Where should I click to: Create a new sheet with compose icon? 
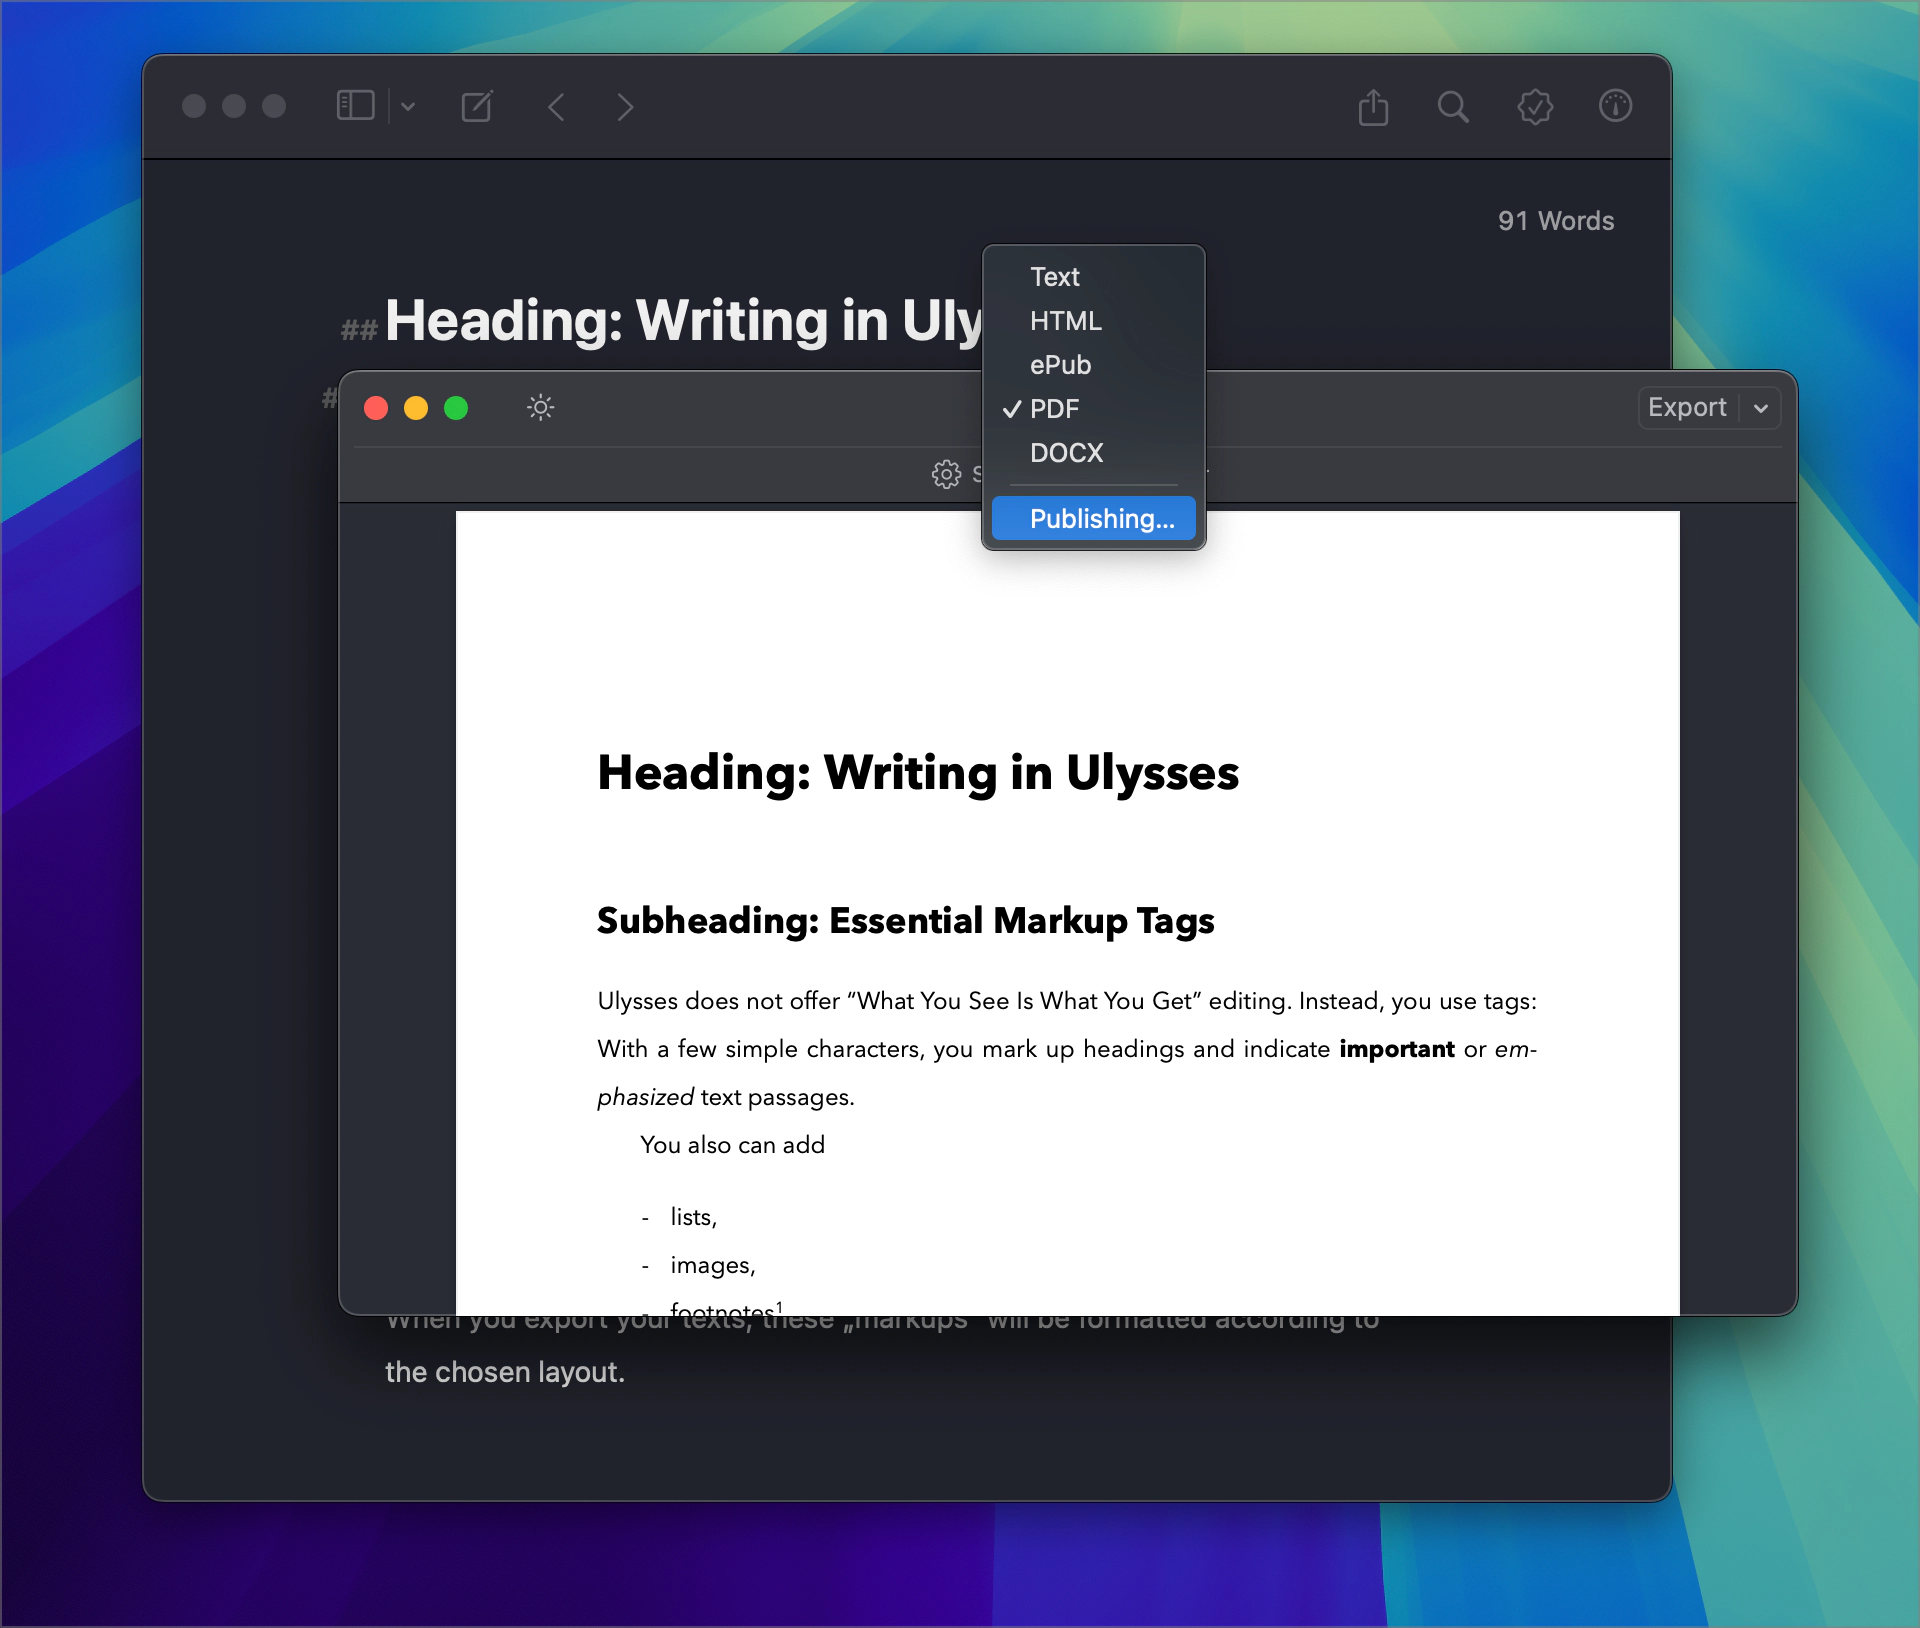pos(477,106)
